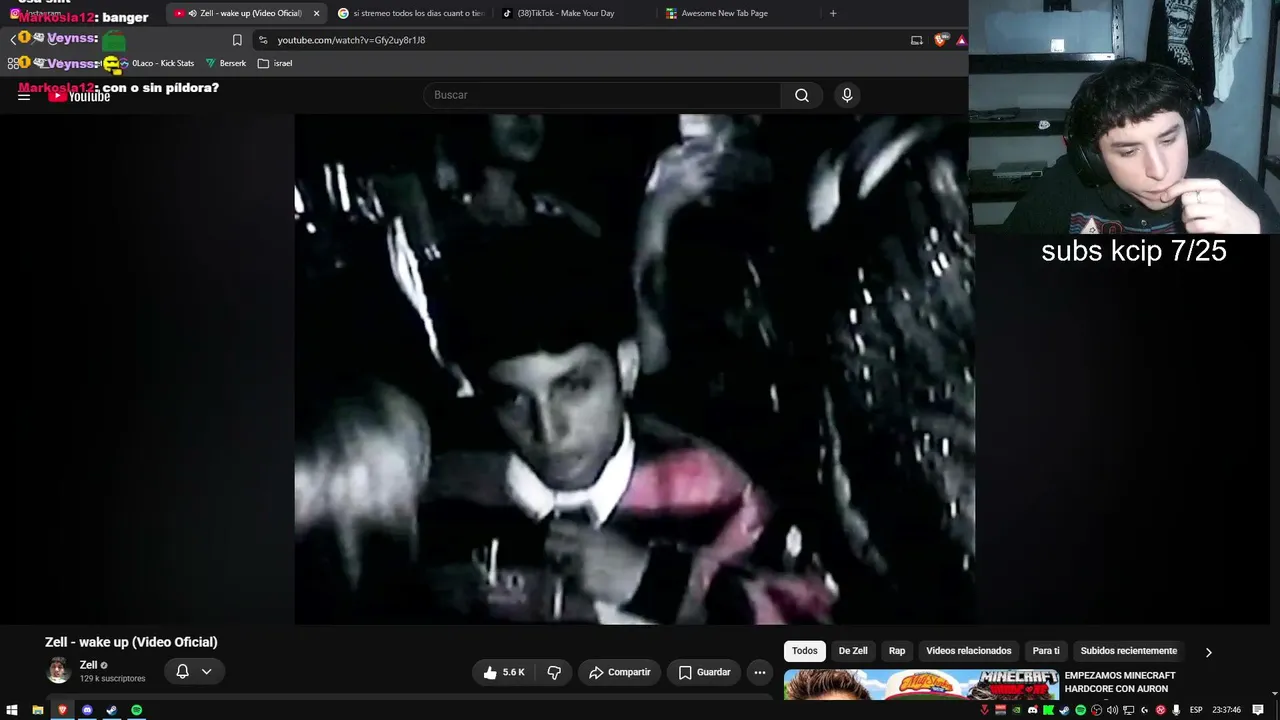Open the NVIDIA icon in system tray
The width and height of the screenshot is (1280, 720).
(1016, 710)
